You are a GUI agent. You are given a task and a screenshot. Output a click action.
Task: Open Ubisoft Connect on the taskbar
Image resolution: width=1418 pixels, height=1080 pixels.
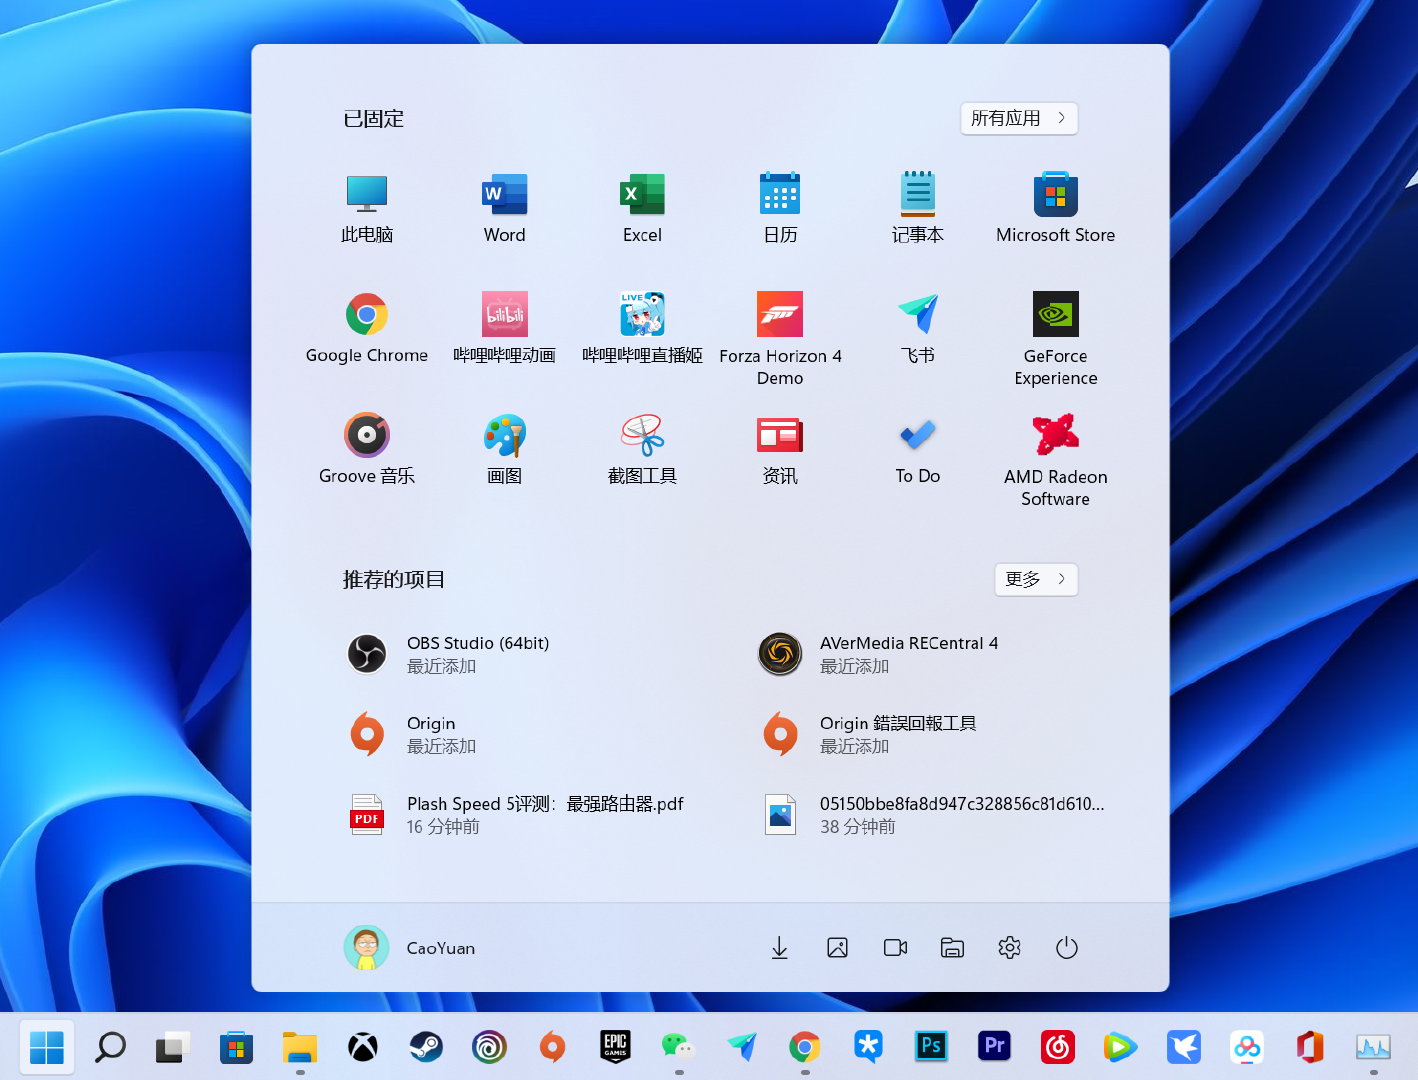tap(489, 1047)
